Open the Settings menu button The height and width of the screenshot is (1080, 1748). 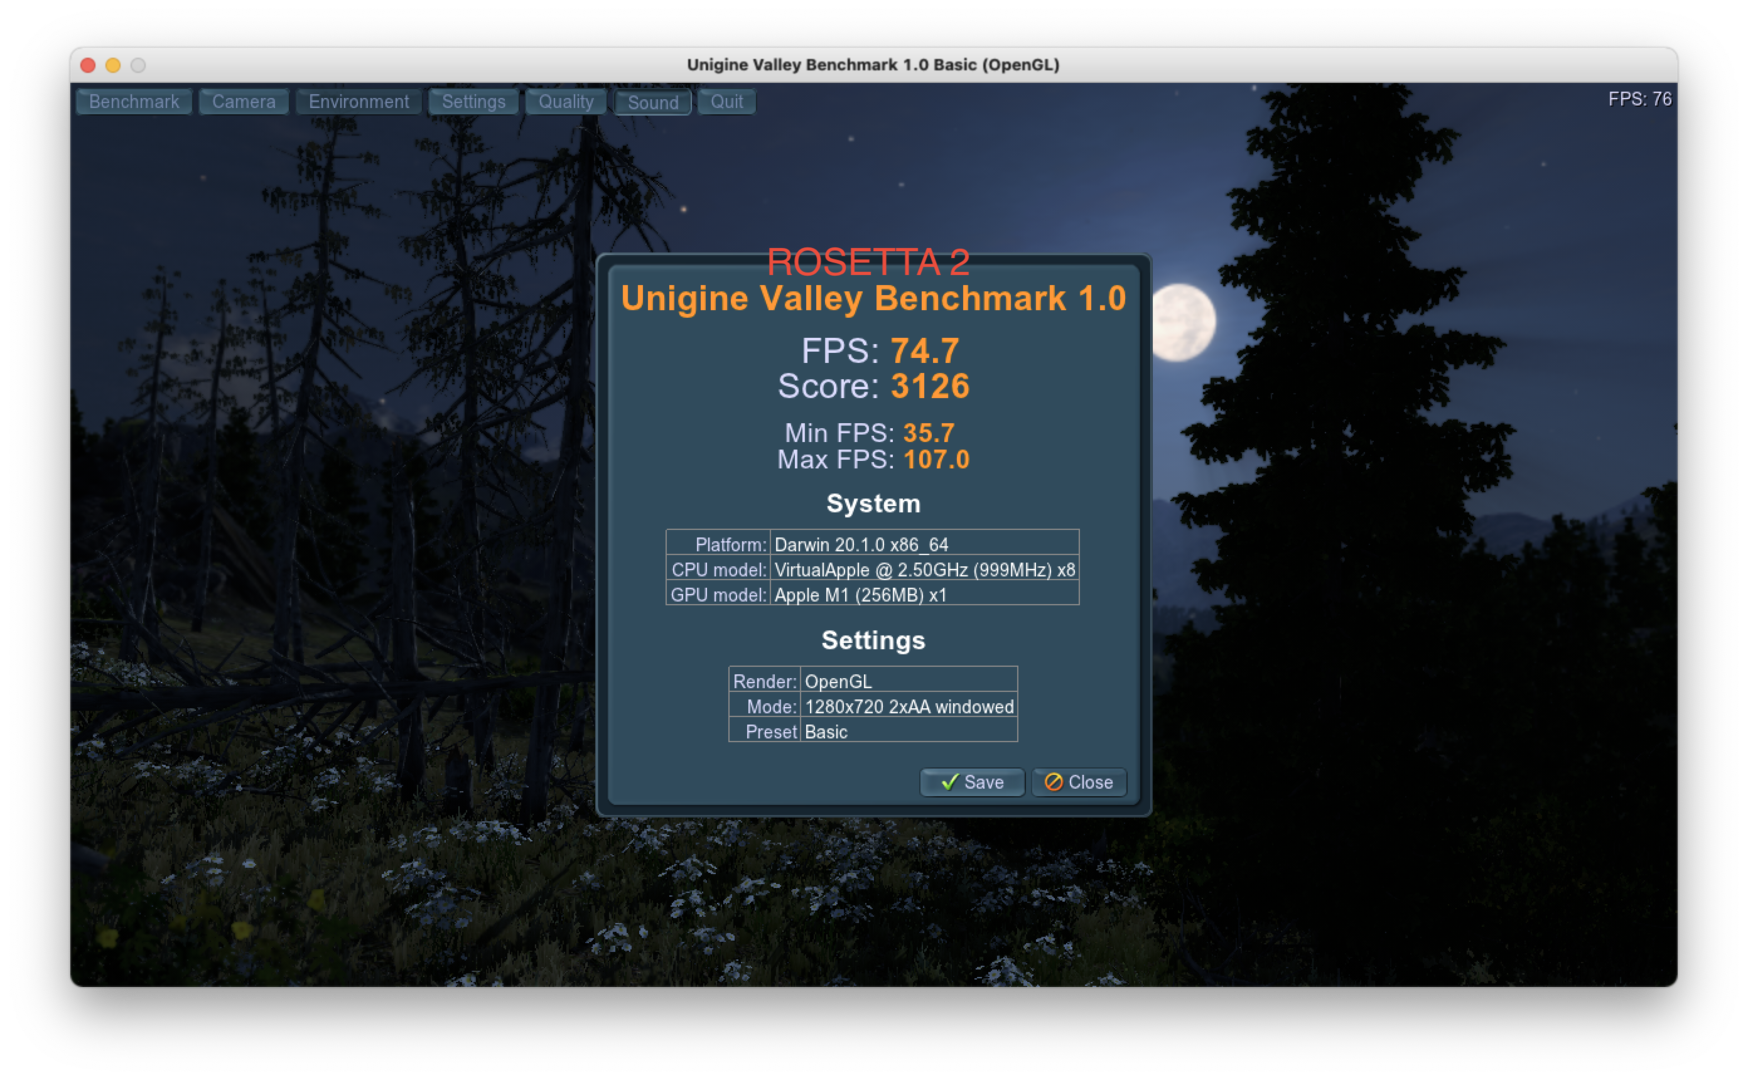[474, 102]
